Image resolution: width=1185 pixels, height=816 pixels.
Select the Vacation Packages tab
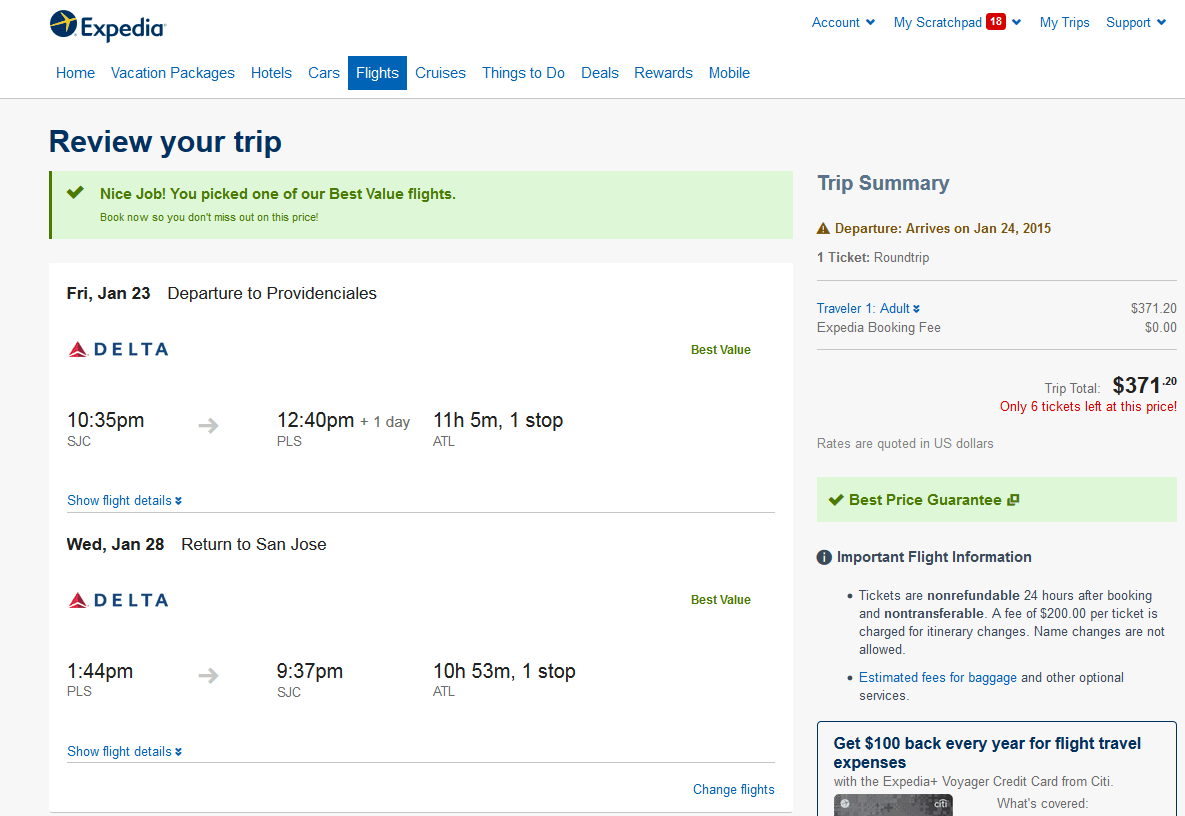(x=173, y=73)
